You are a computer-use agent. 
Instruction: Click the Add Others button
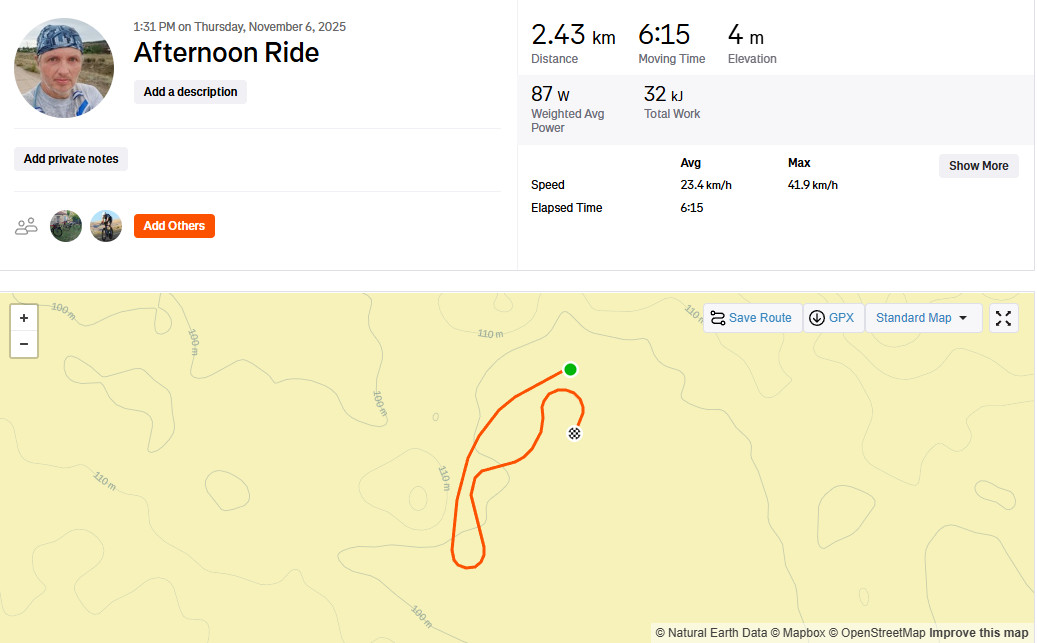point(174,226)
